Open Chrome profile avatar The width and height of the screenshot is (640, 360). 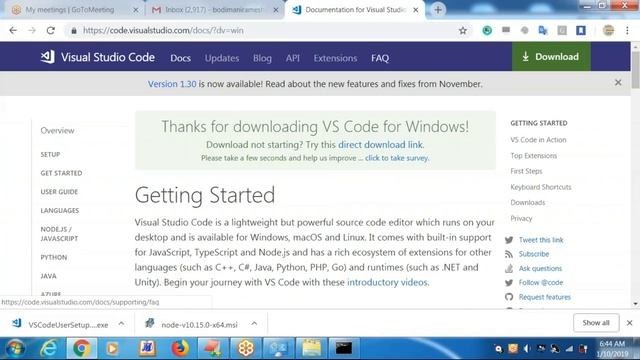pos(608,30)
